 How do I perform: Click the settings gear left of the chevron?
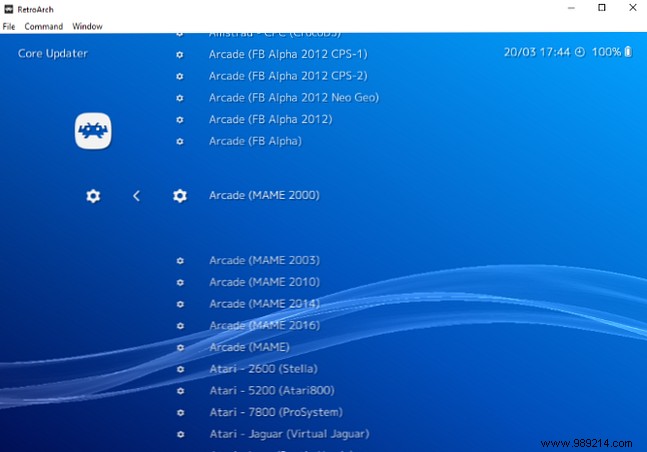pyautogui.click(x=93, y=196)
